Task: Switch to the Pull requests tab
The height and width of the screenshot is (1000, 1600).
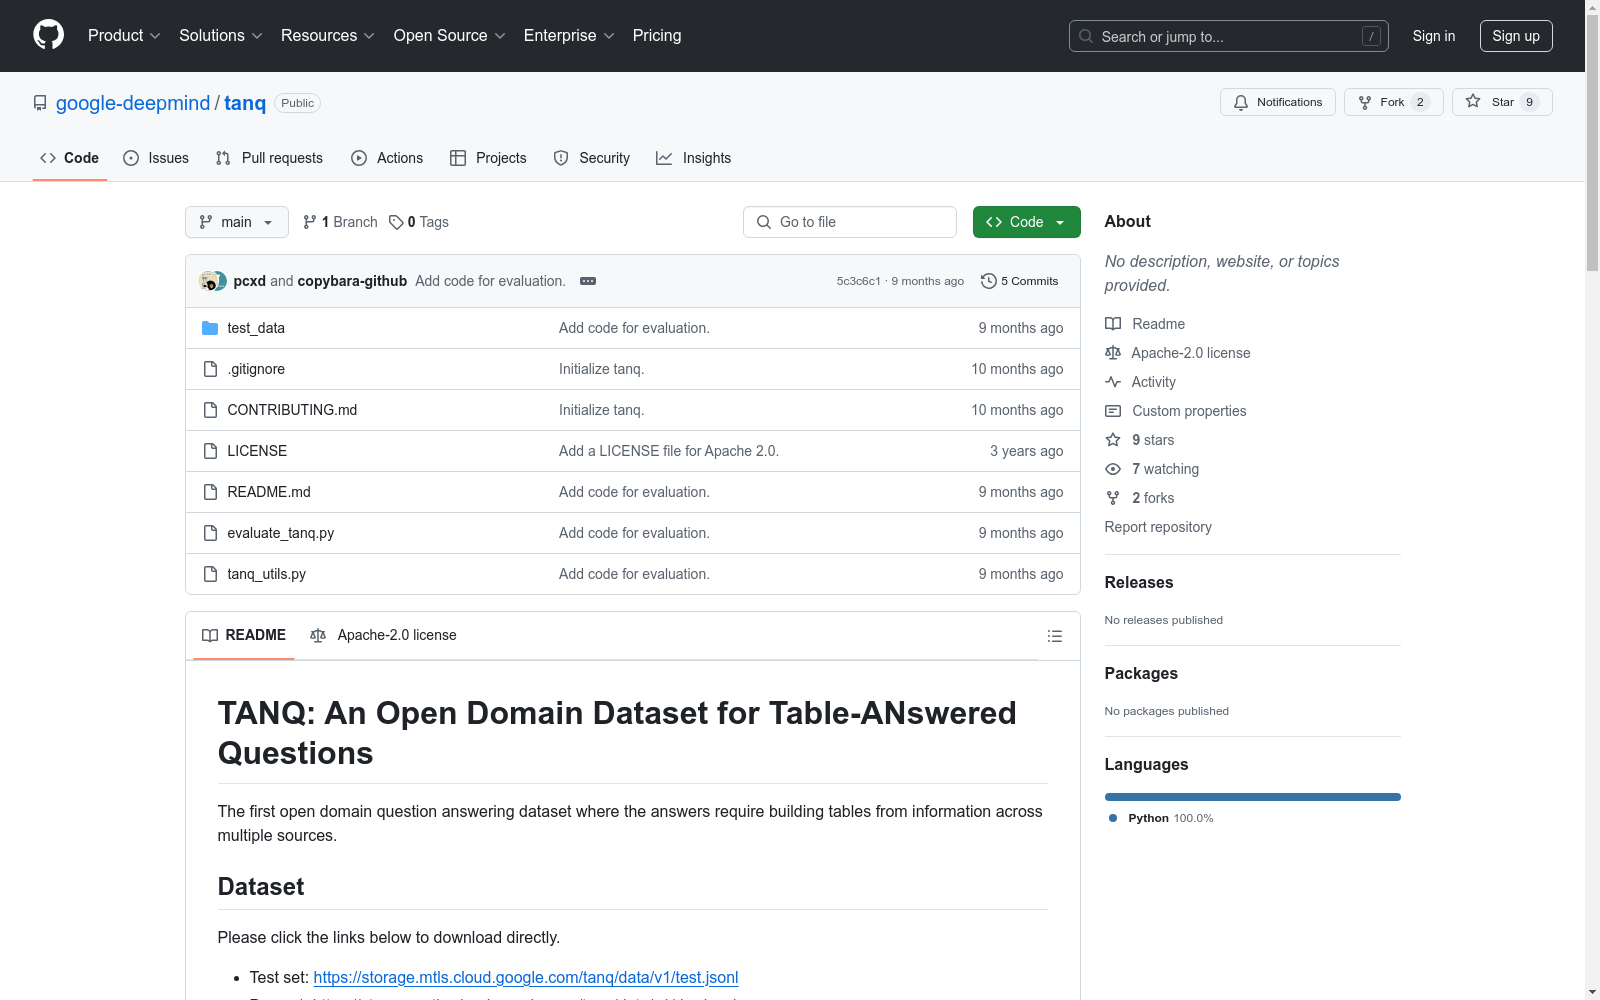Action: pyautogui.click(x=269, y=158)
